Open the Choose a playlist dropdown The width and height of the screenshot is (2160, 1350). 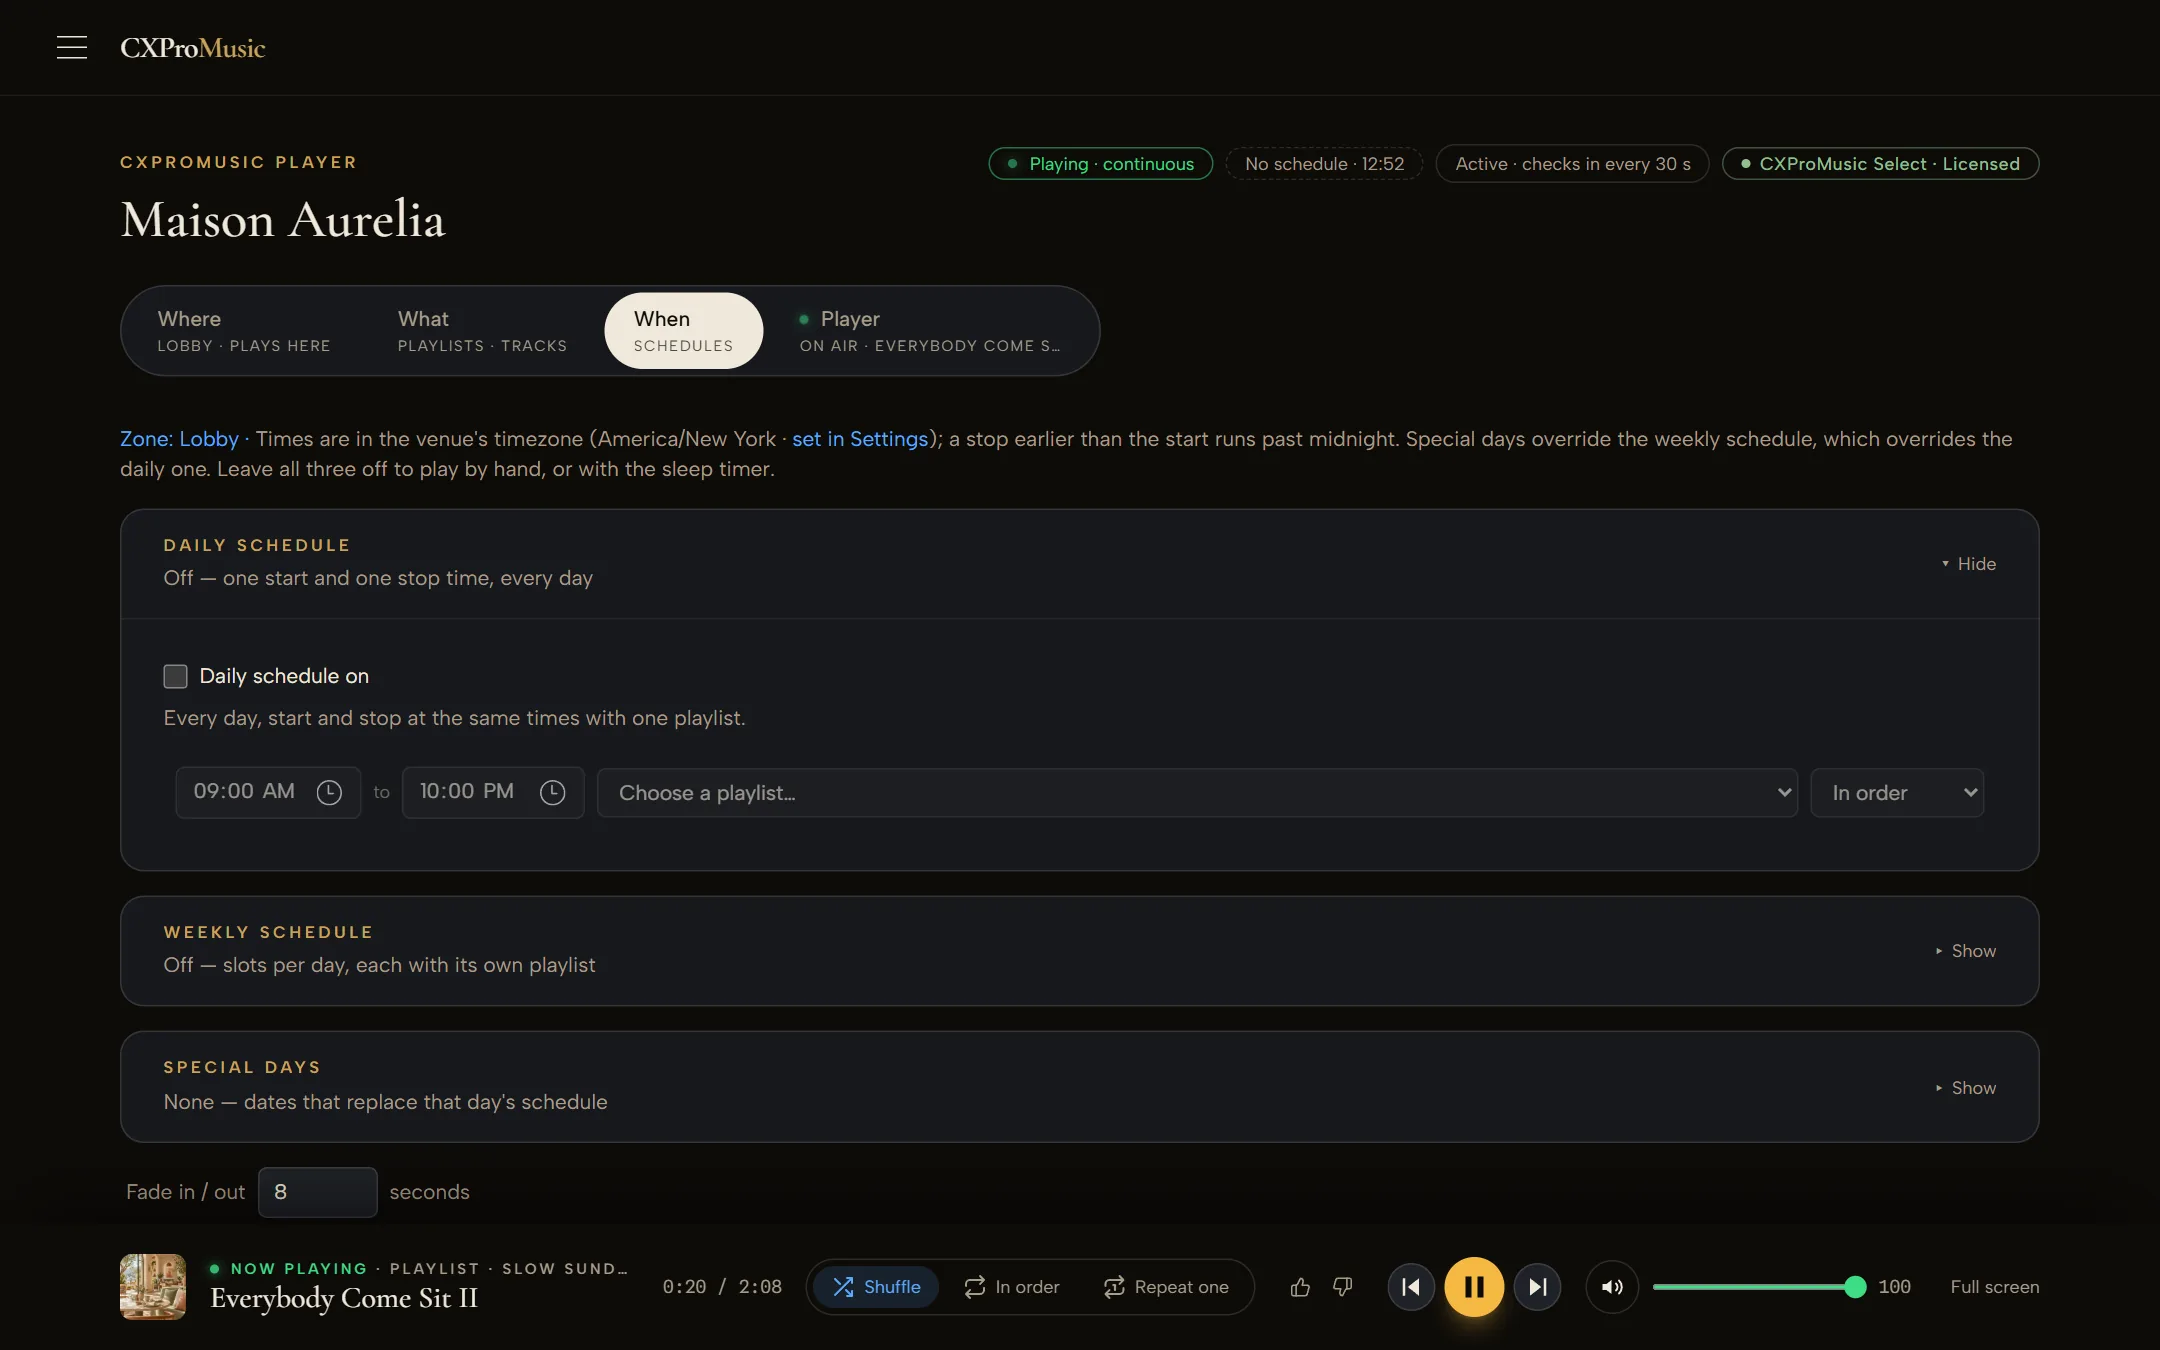click(x=1197, y=792)
